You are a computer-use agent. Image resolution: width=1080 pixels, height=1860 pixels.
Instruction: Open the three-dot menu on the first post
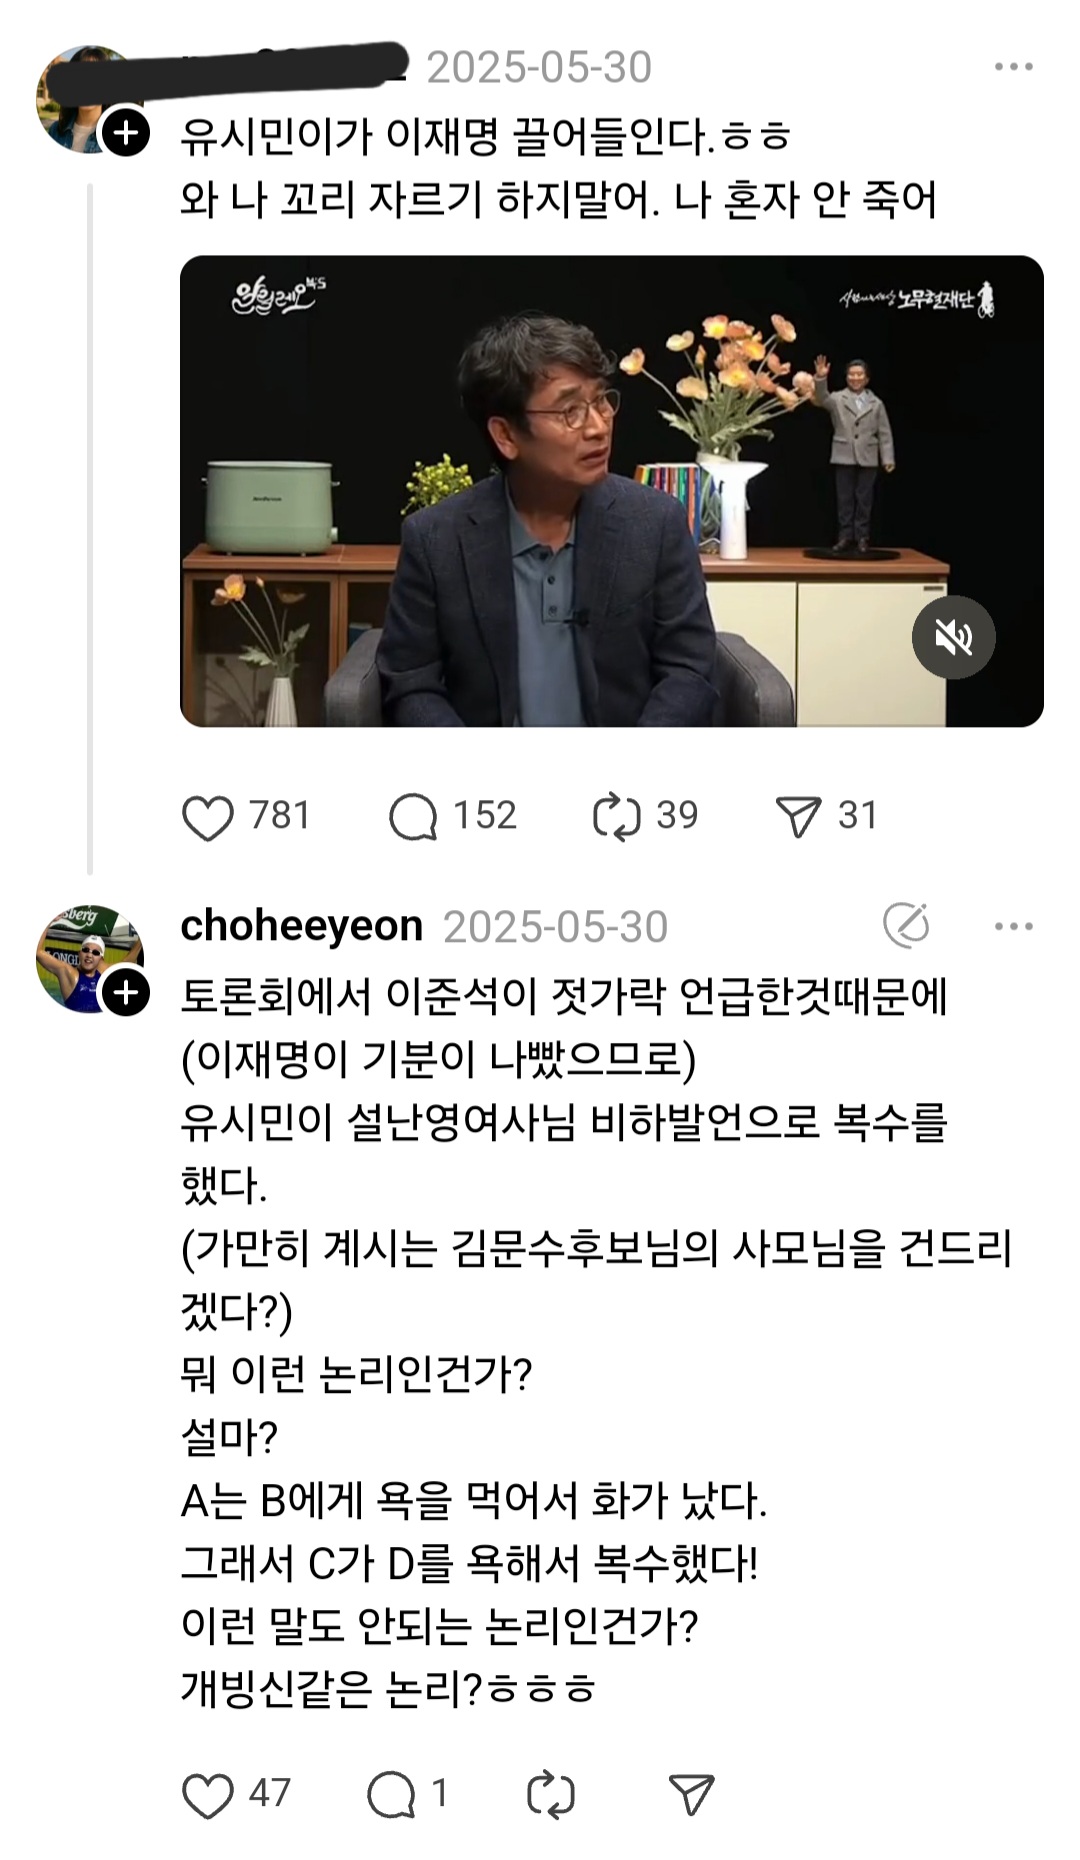1014,67
